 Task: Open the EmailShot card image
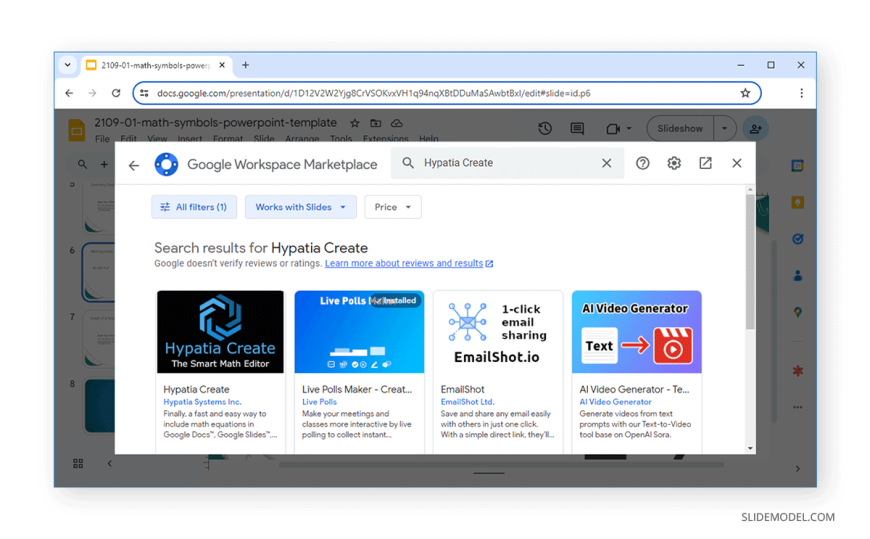point(498,332)
